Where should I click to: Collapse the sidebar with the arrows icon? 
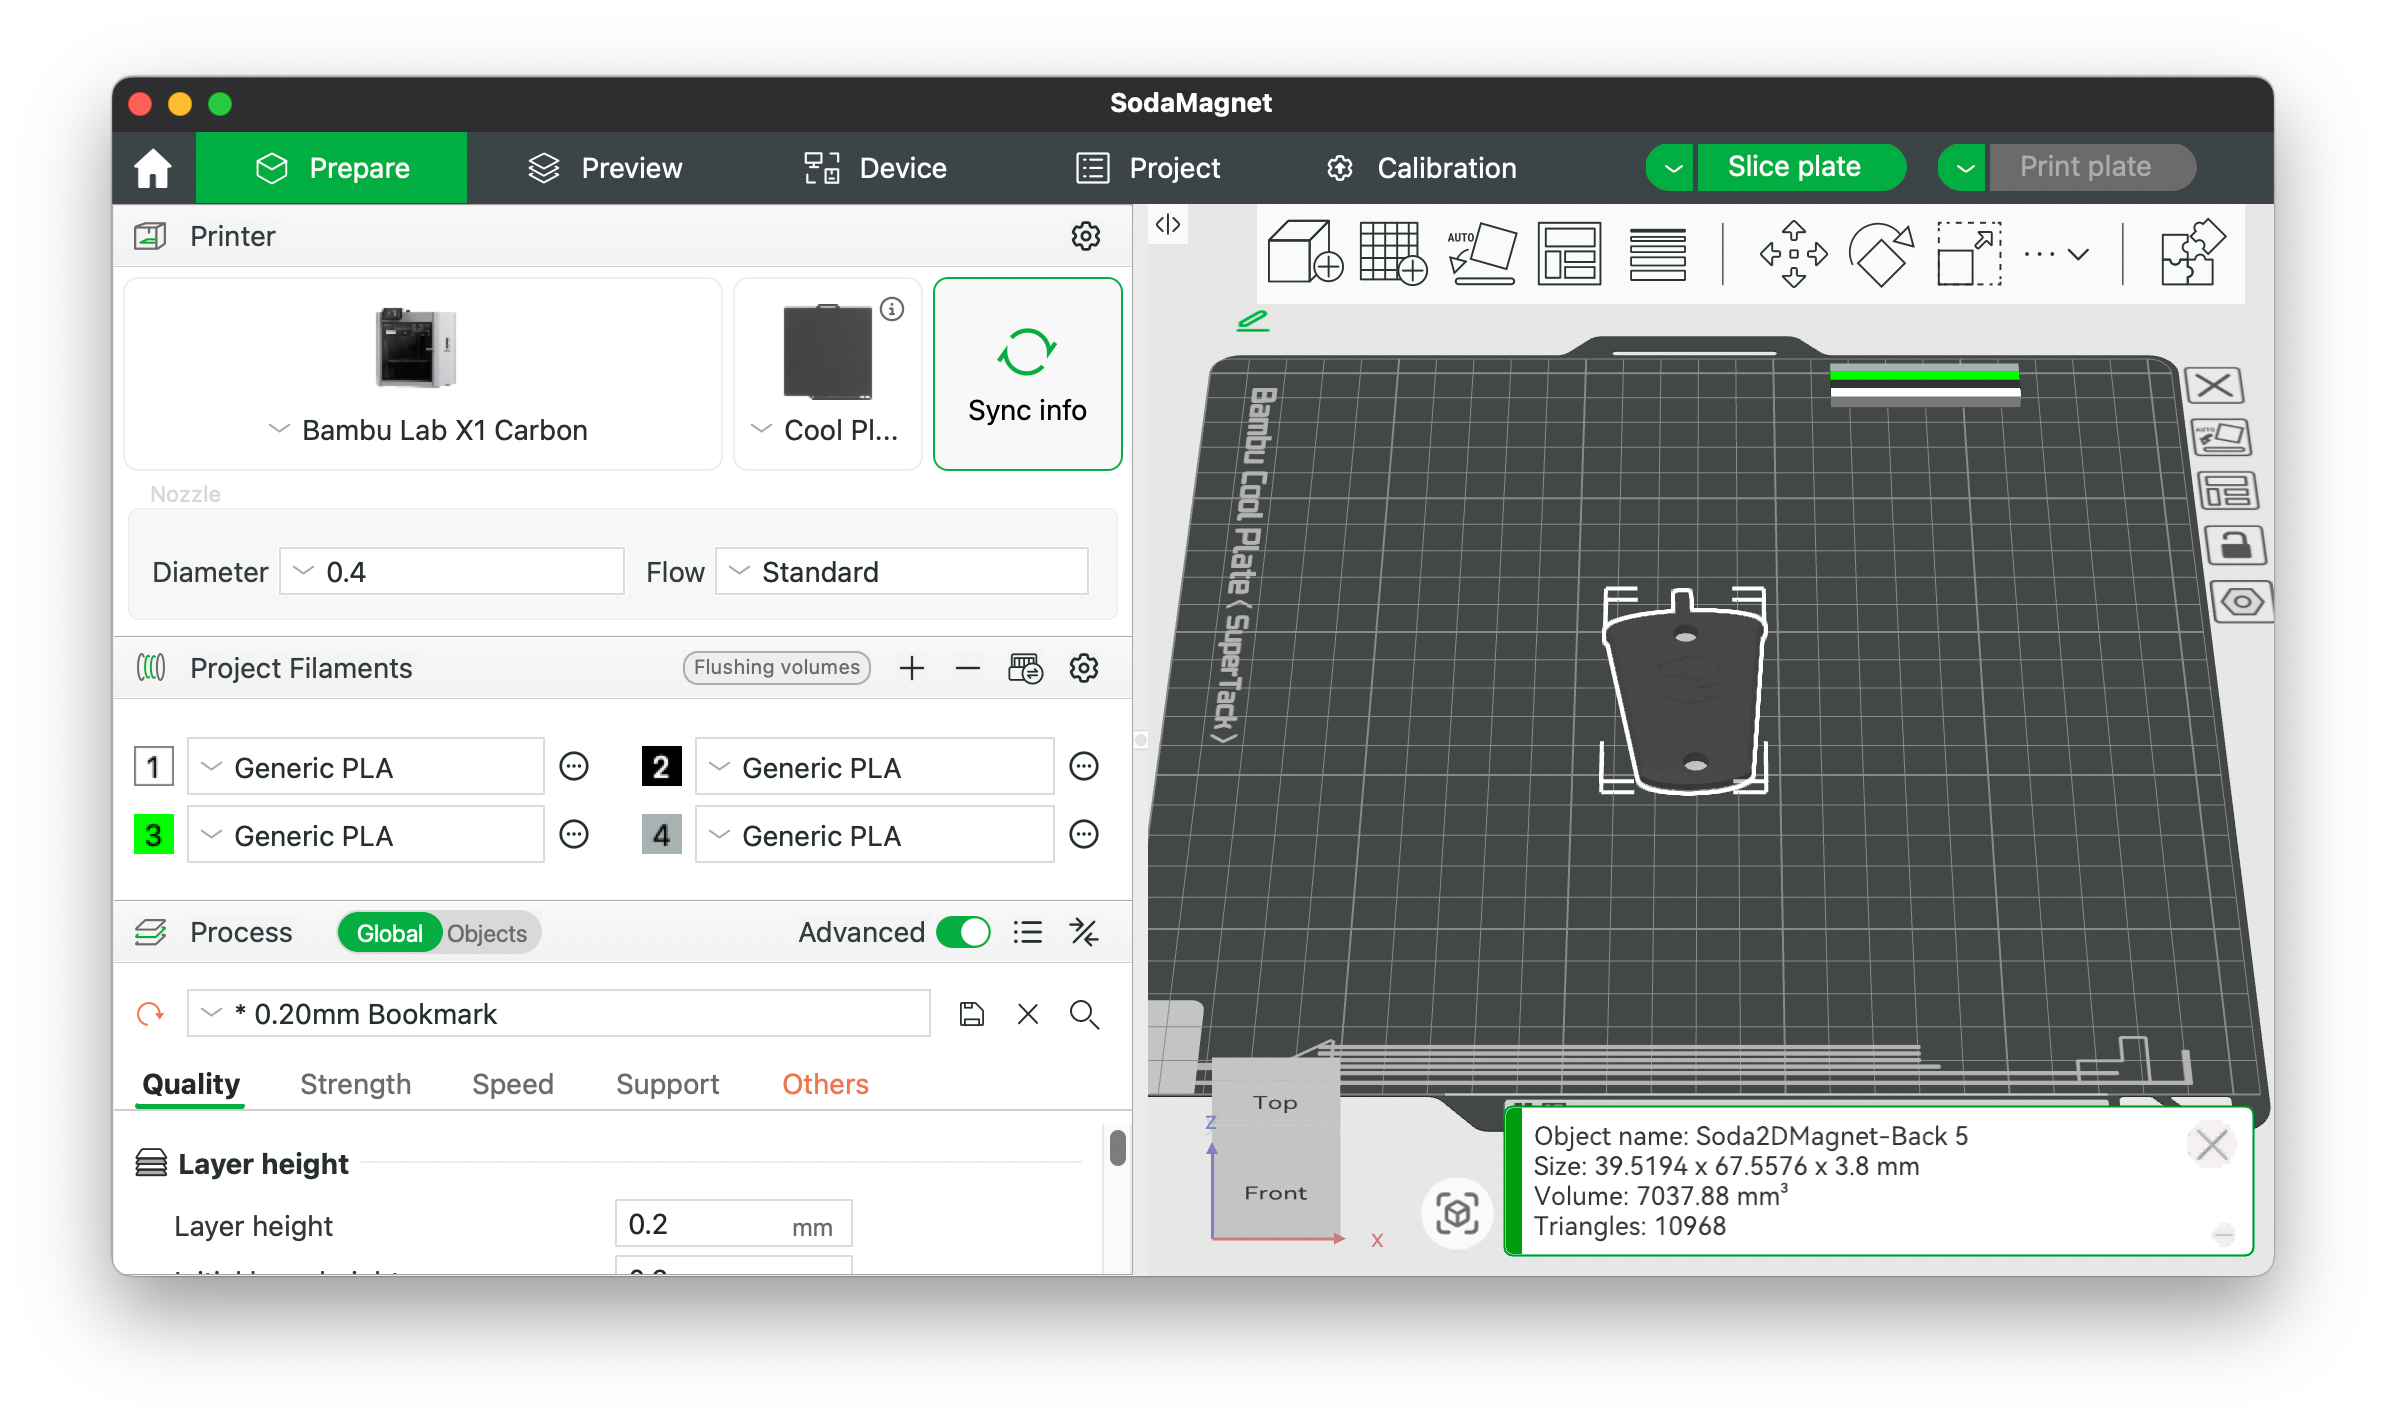click(1168, 225)
